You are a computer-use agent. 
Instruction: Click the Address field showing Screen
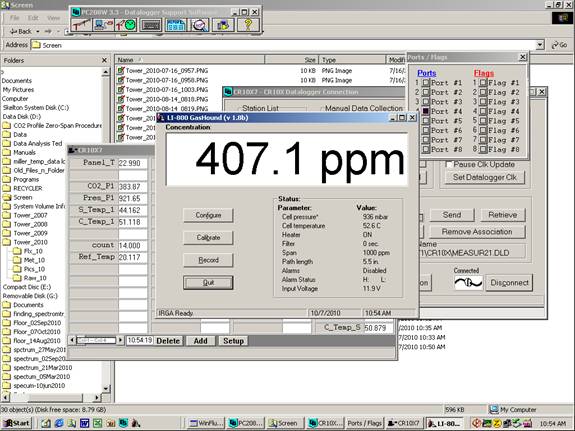tap(287, 45)
